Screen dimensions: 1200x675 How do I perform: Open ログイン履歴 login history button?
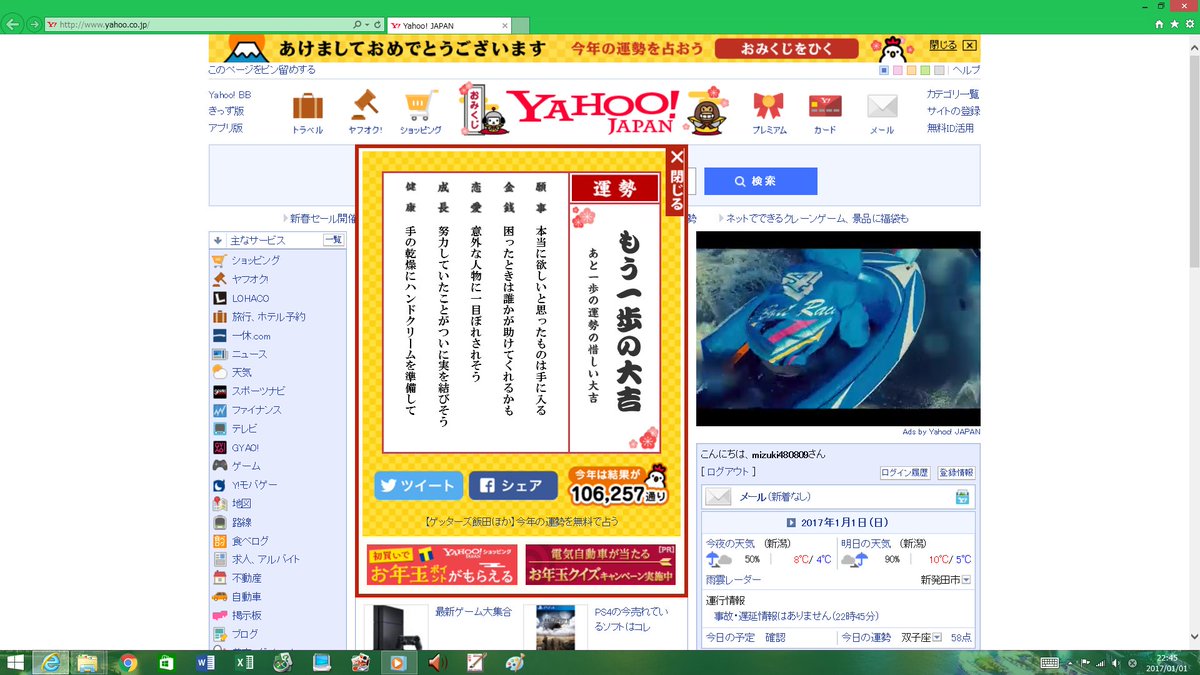[x=905, y=472]
